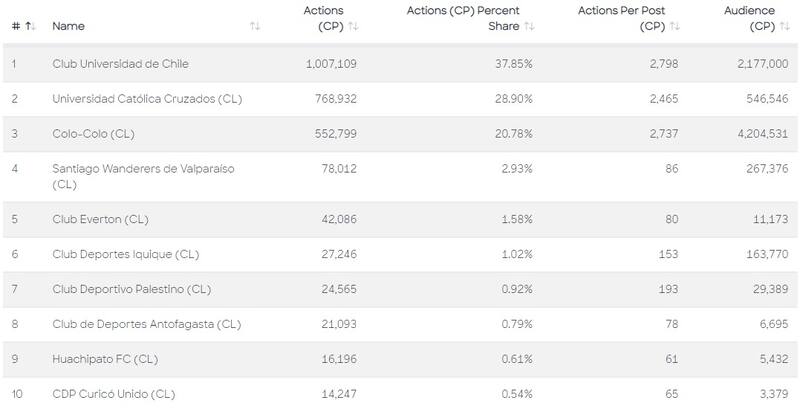Click Actions Per Post header label
The height and width of the screenshot is (409, 800).
tap(622, 11)
